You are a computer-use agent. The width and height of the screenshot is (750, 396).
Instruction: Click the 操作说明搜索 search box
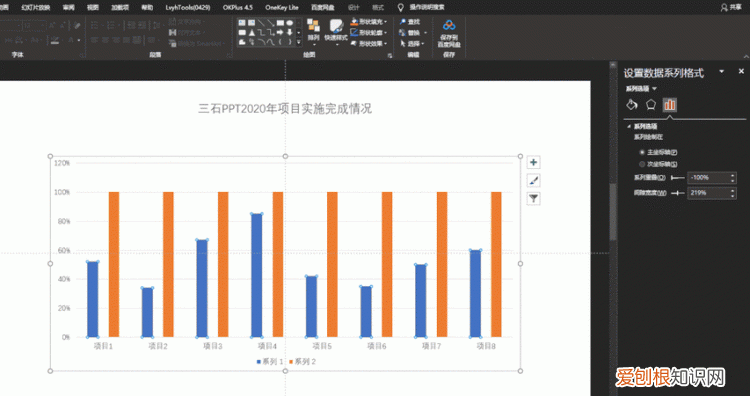[427, 7]
